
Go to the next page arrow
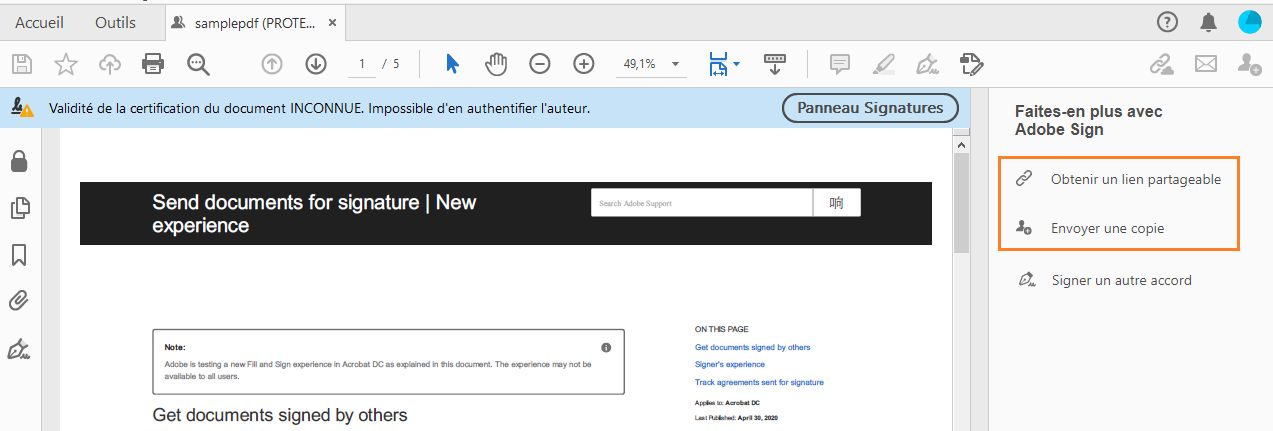click(316, 64)
